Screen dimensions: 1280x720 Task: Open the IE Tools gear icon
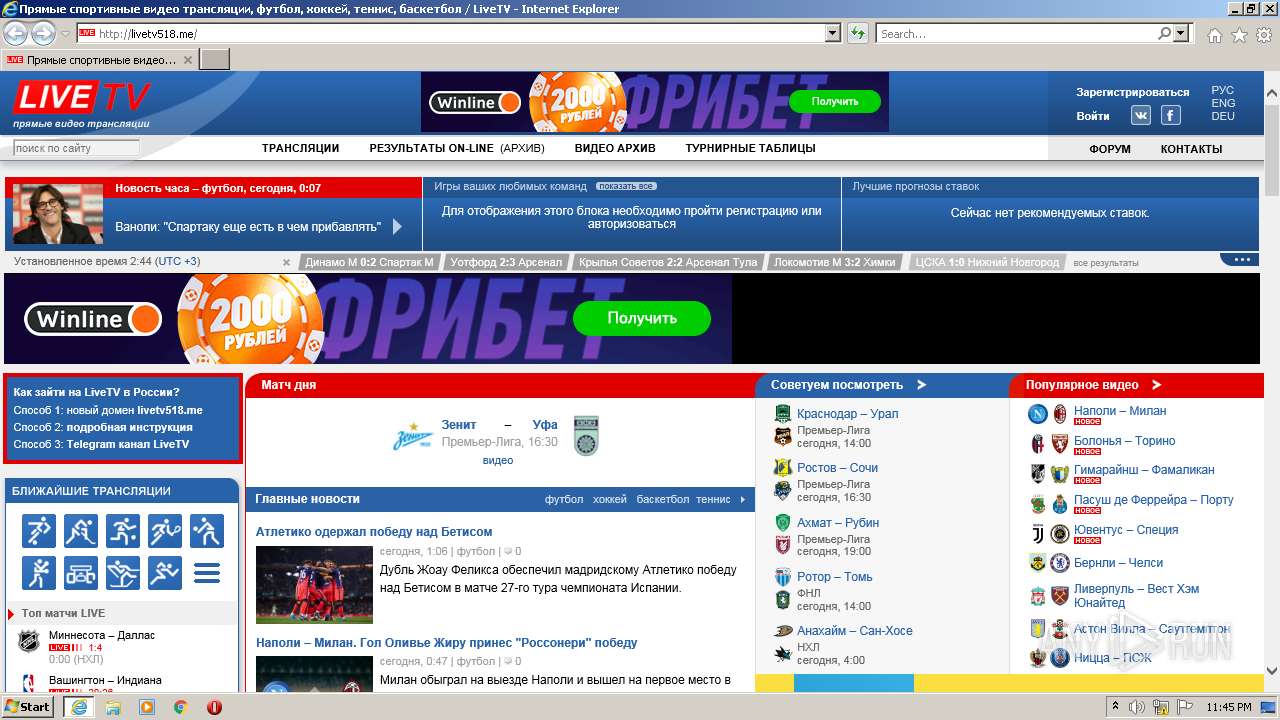pyautogui.click(x=1264, y=35)
